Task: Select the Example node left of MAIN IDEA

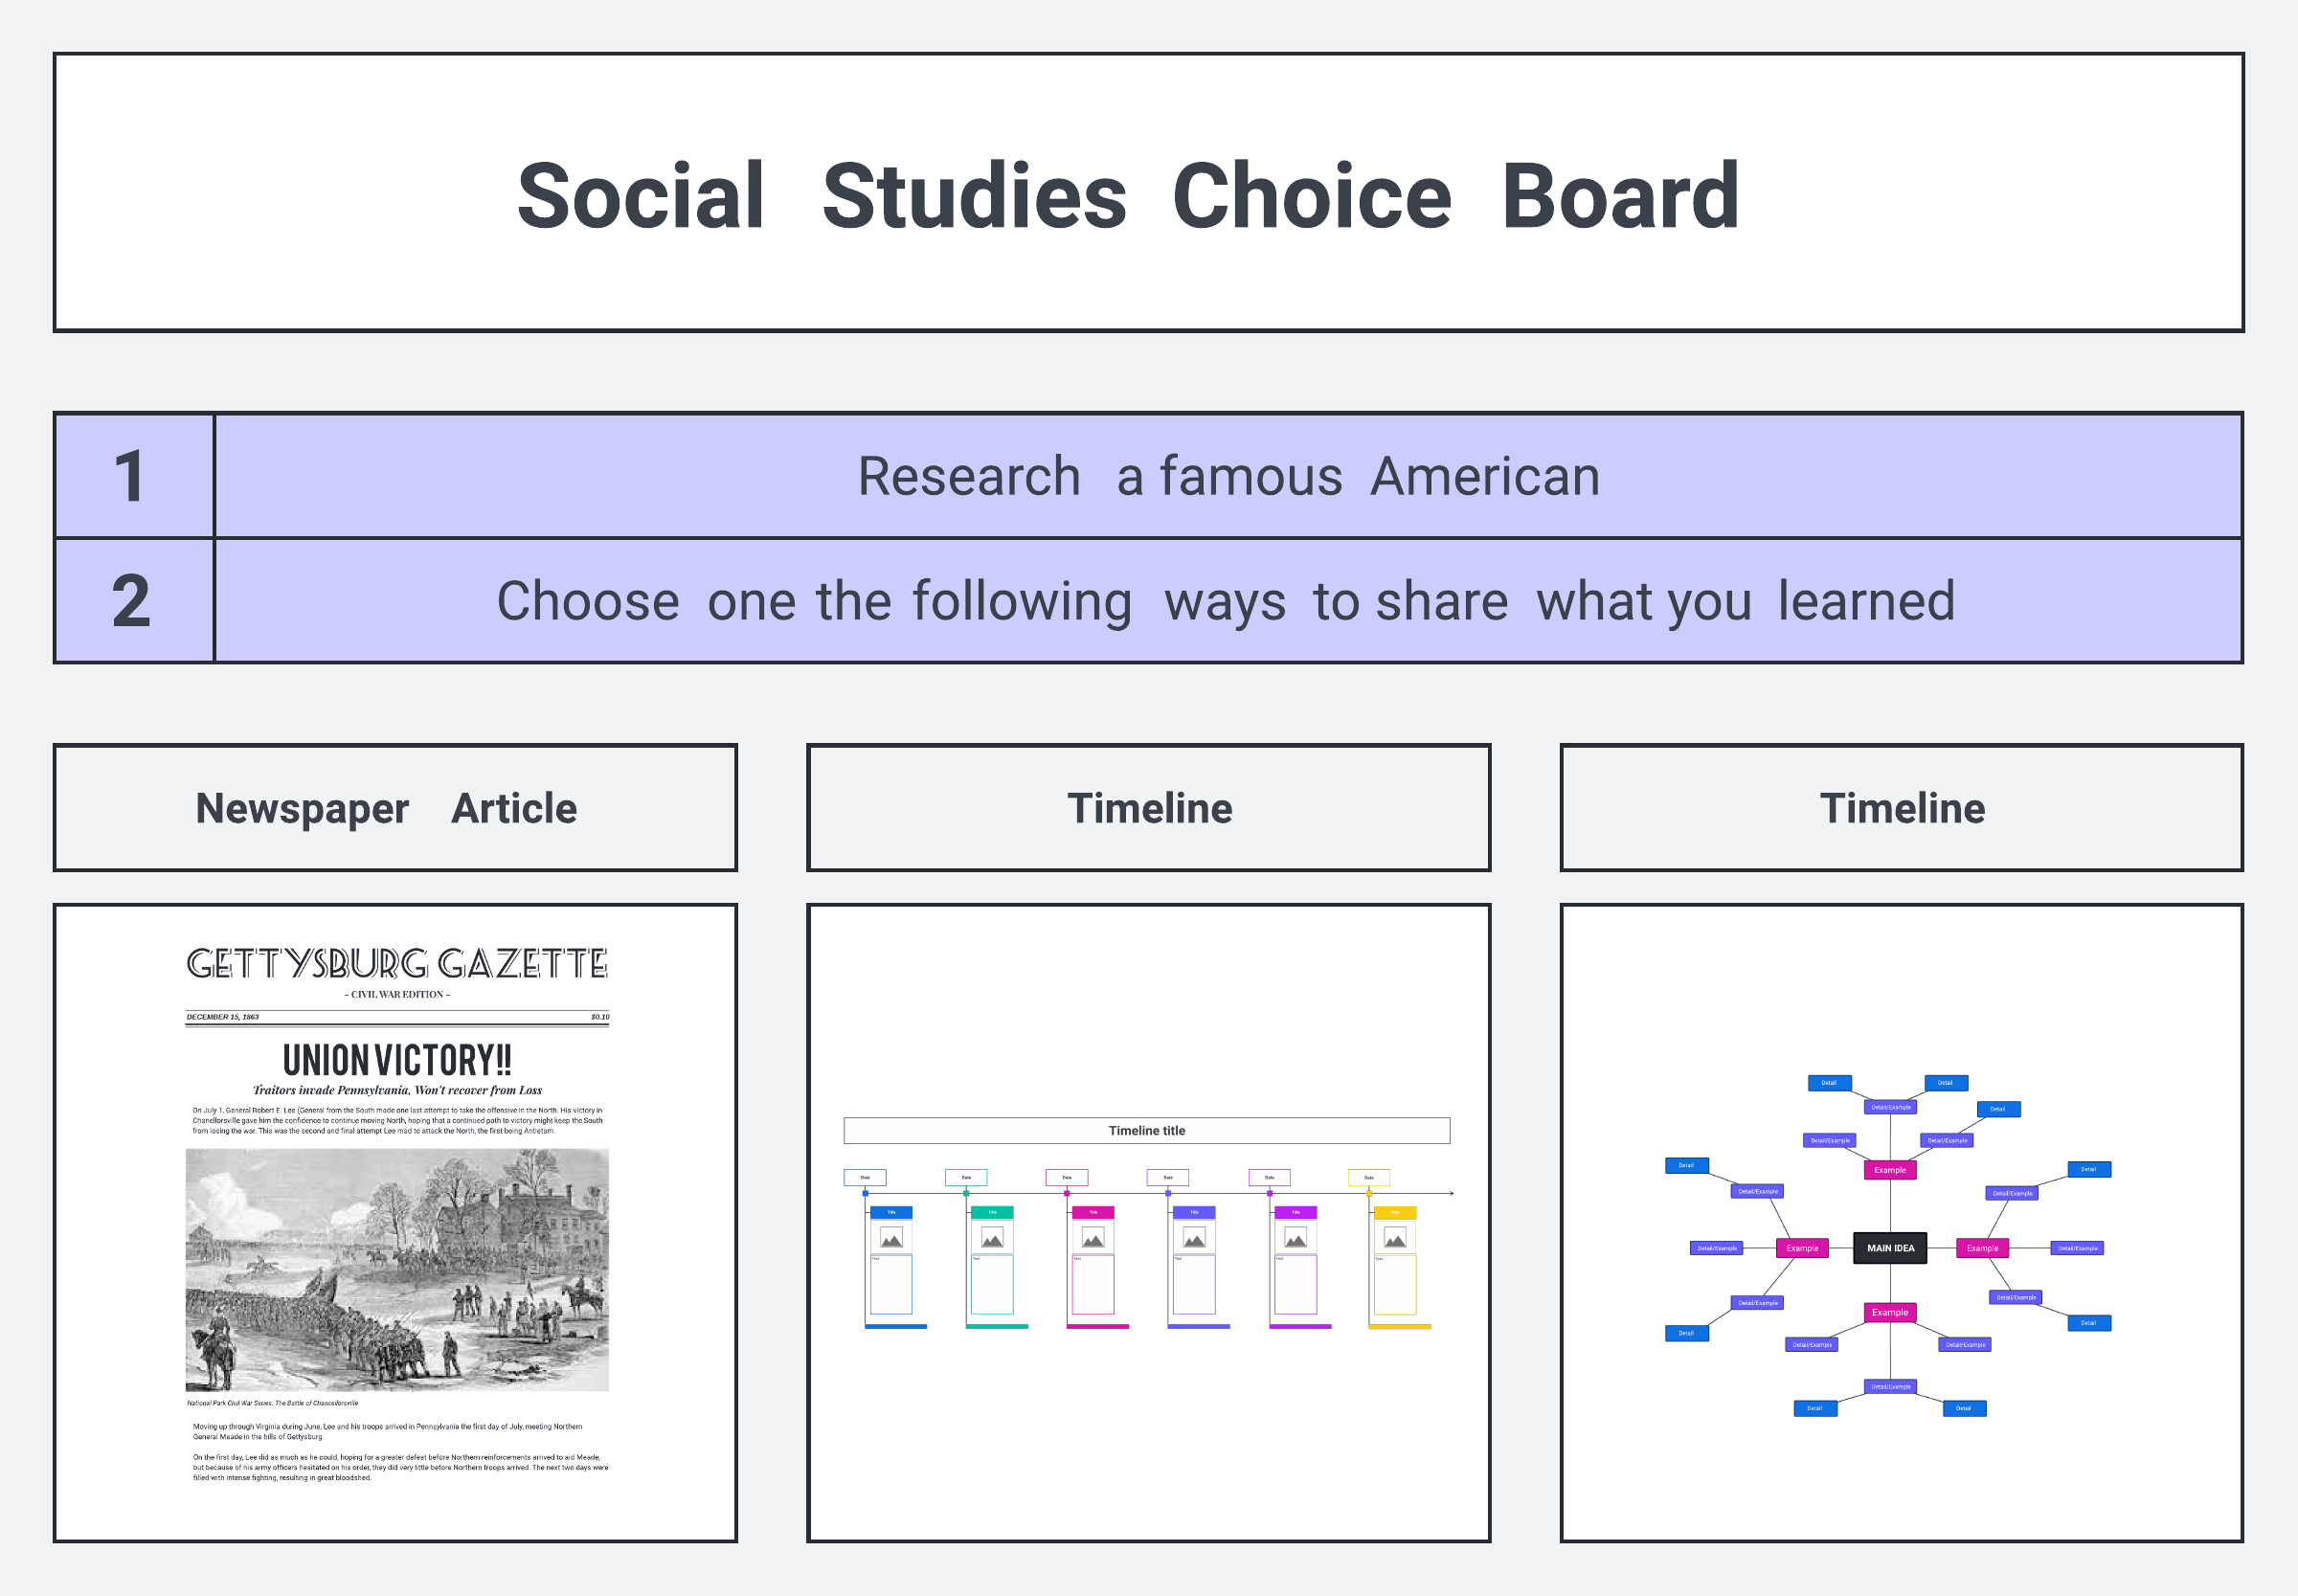Action: [1802, 1248]
